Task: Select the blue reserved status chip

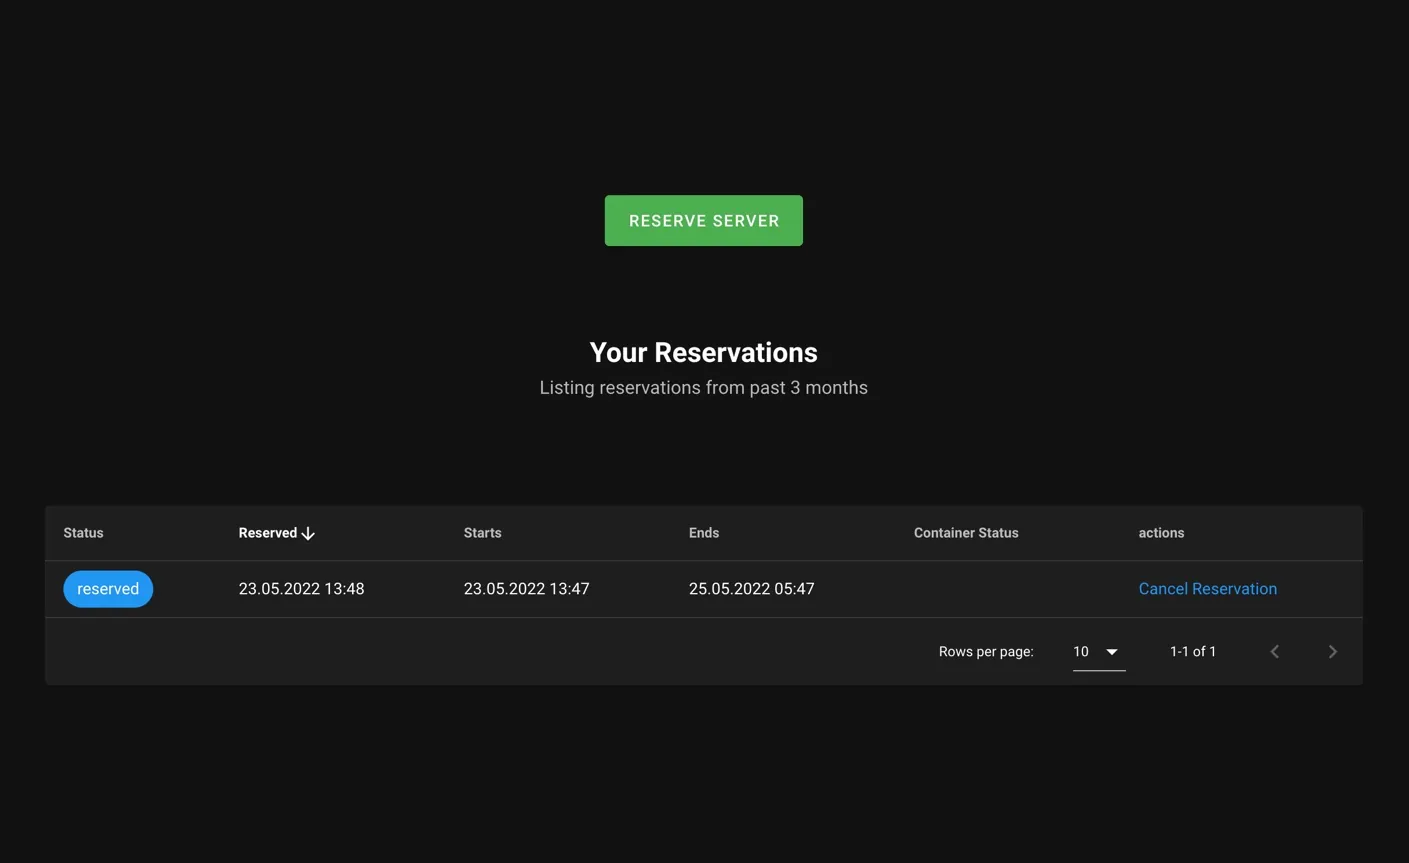Action: 108,589
